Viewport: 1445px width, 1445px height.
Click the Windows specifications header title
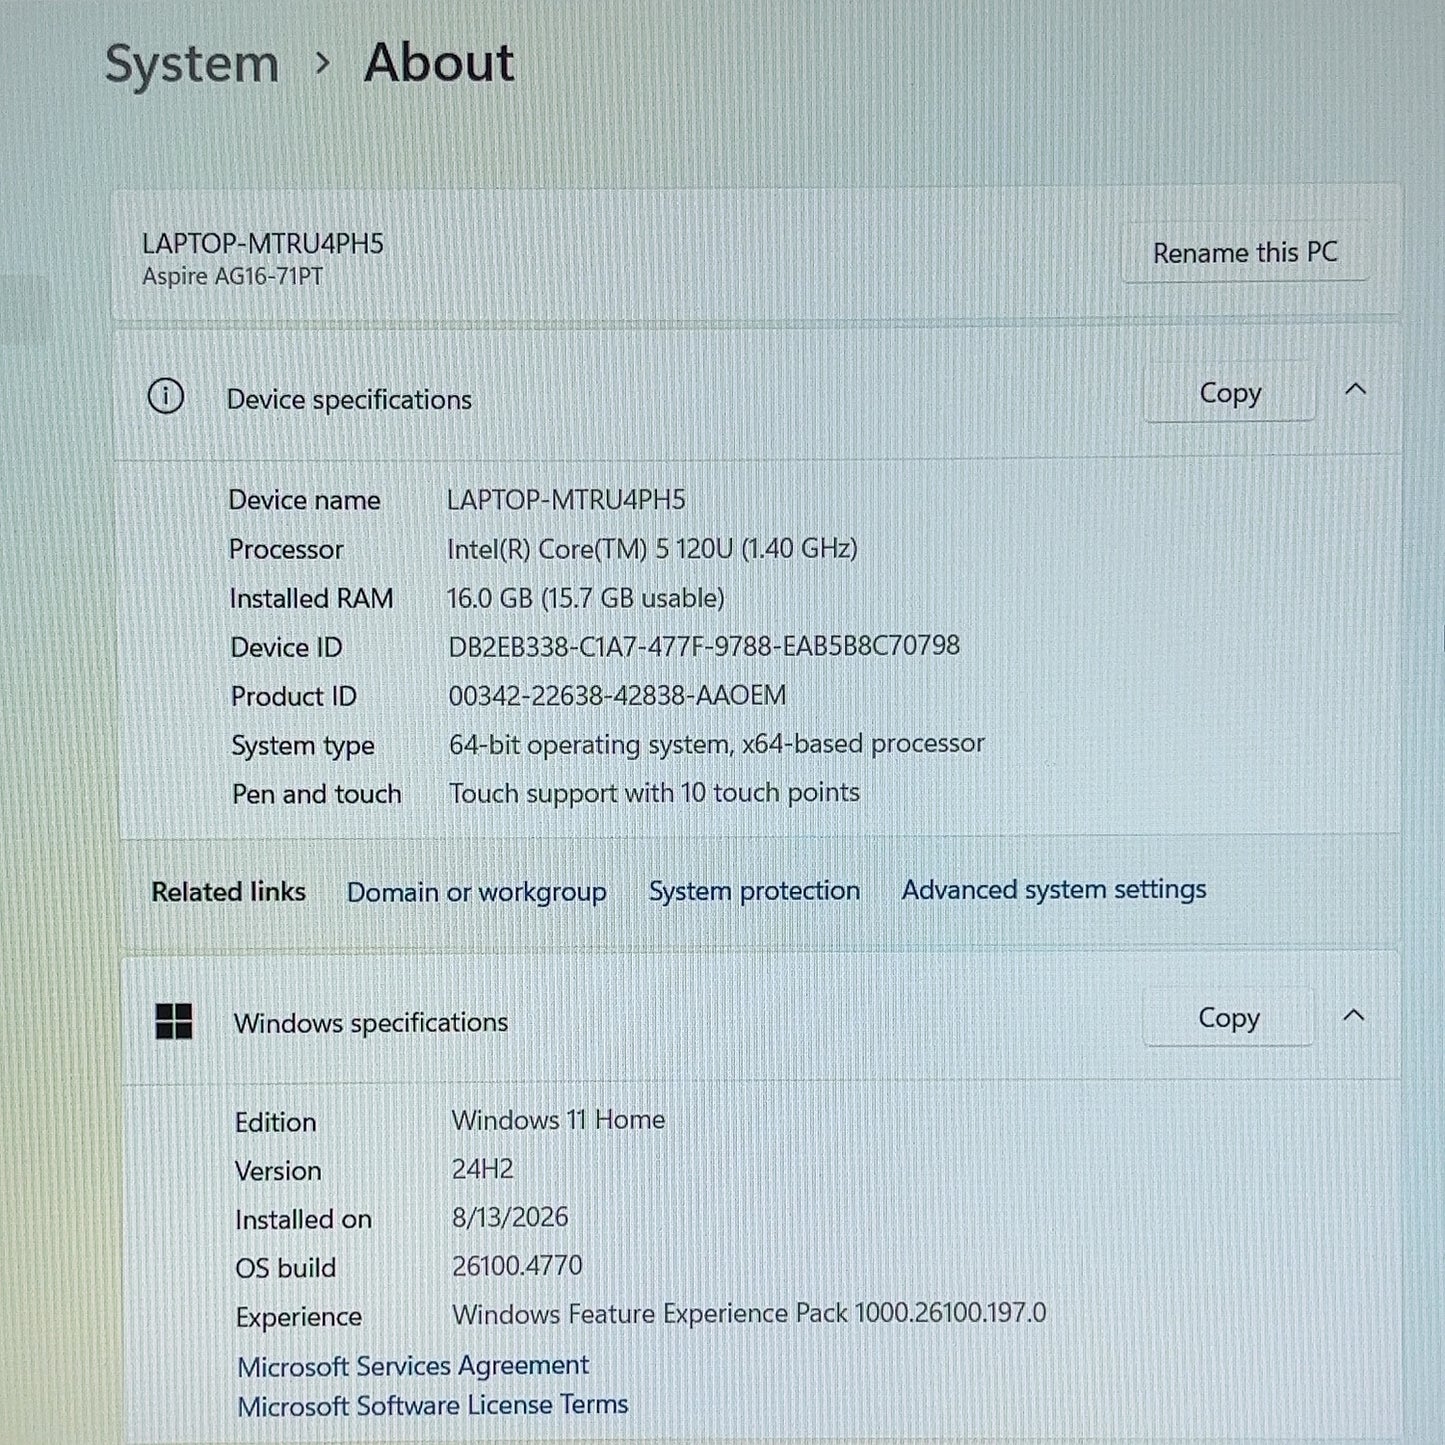(371, 1023)
